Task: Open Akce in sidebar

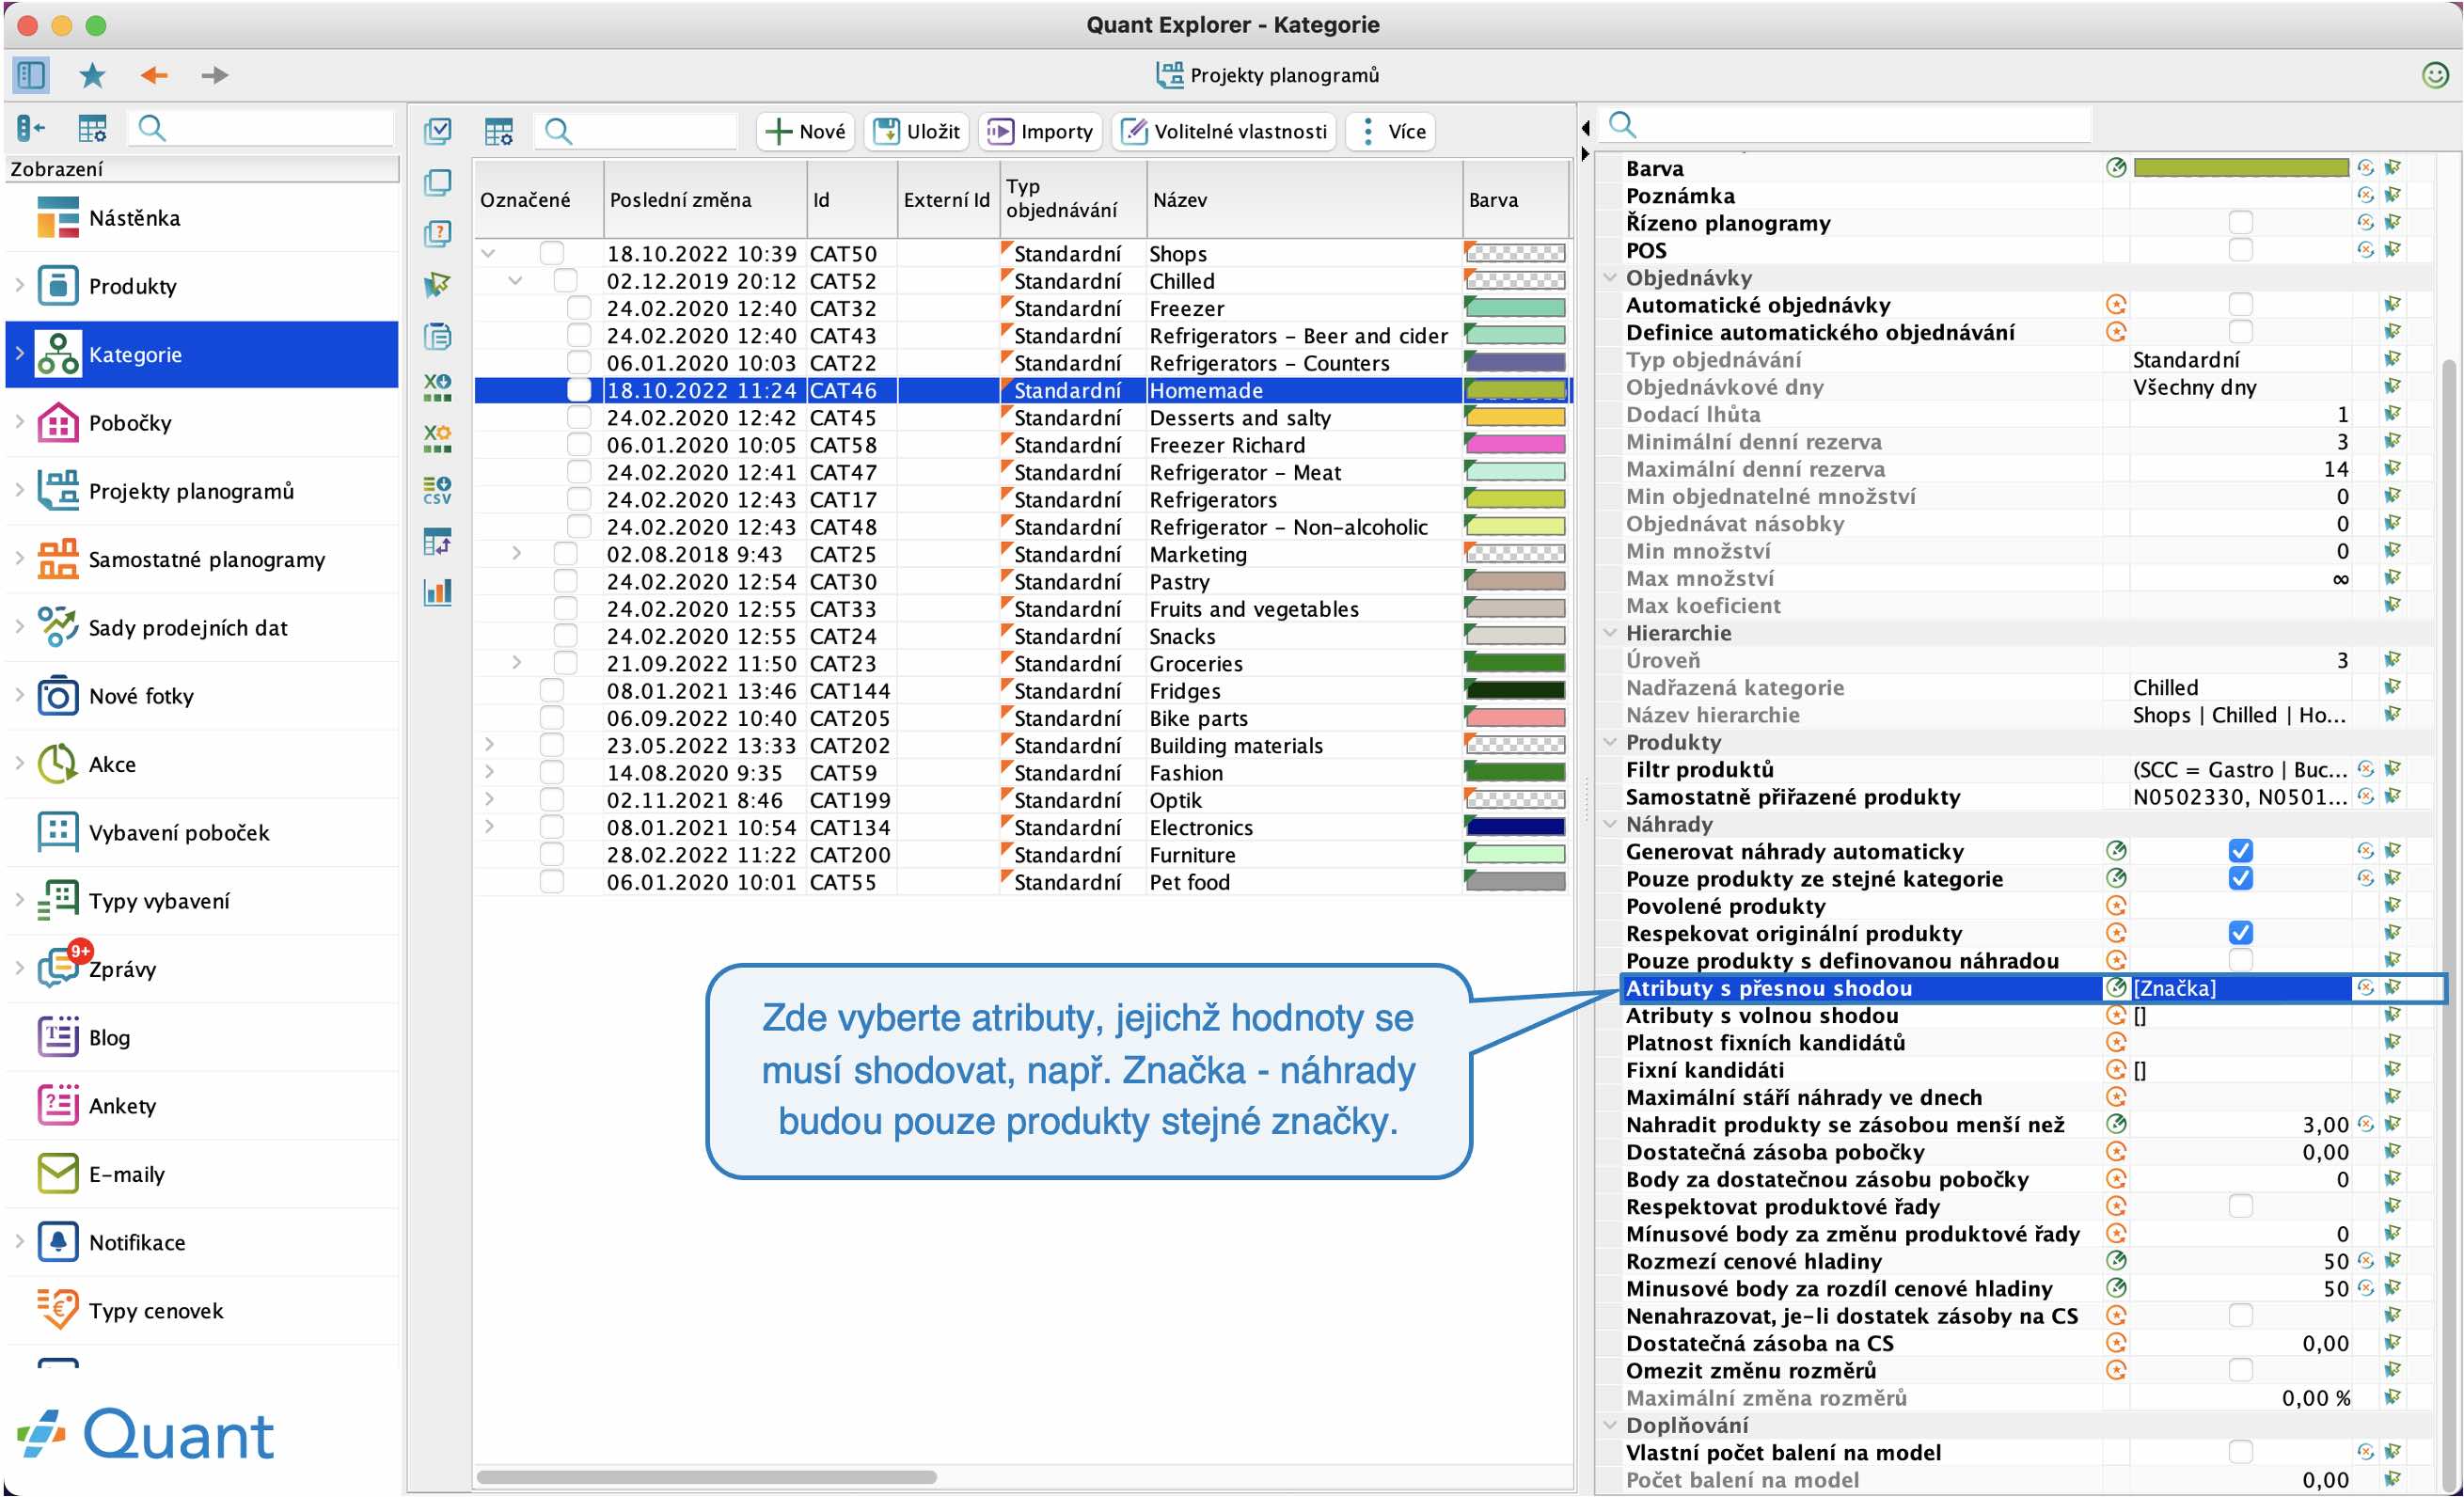Action: click(200, 764)
